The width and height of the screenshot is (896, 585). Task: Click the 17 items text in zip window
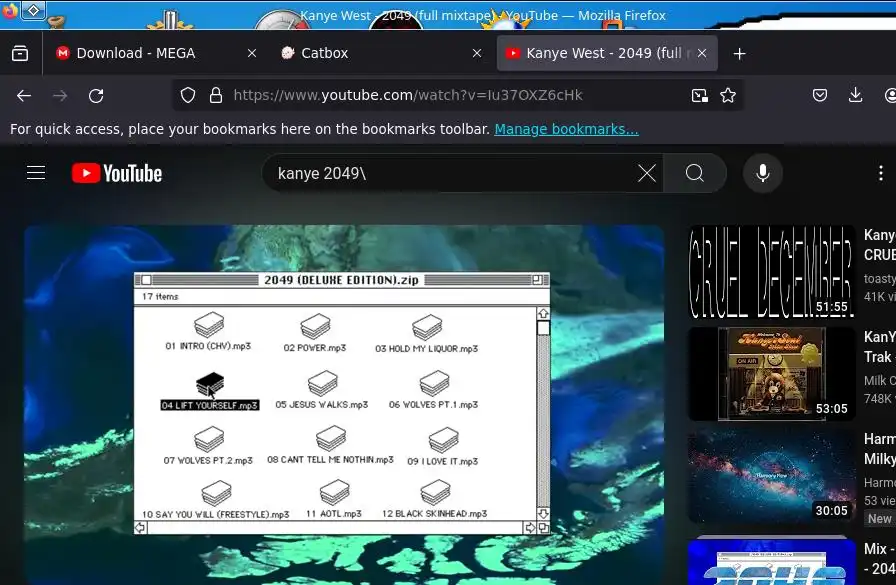160,296
